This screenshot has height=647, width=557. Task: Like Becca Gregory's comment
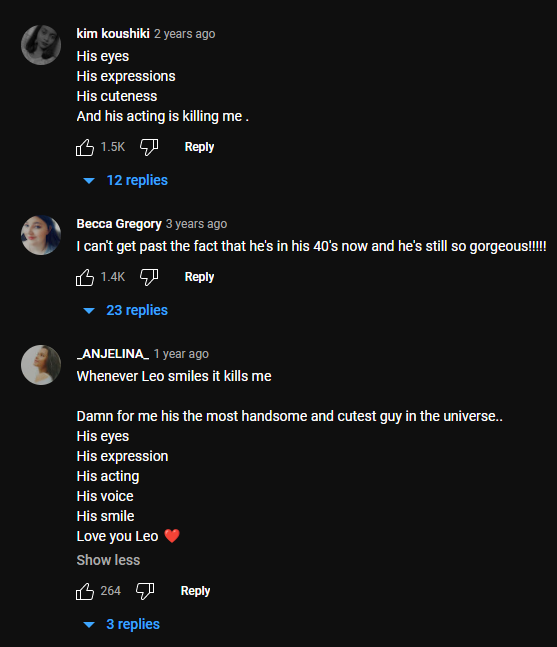(85, 277)
